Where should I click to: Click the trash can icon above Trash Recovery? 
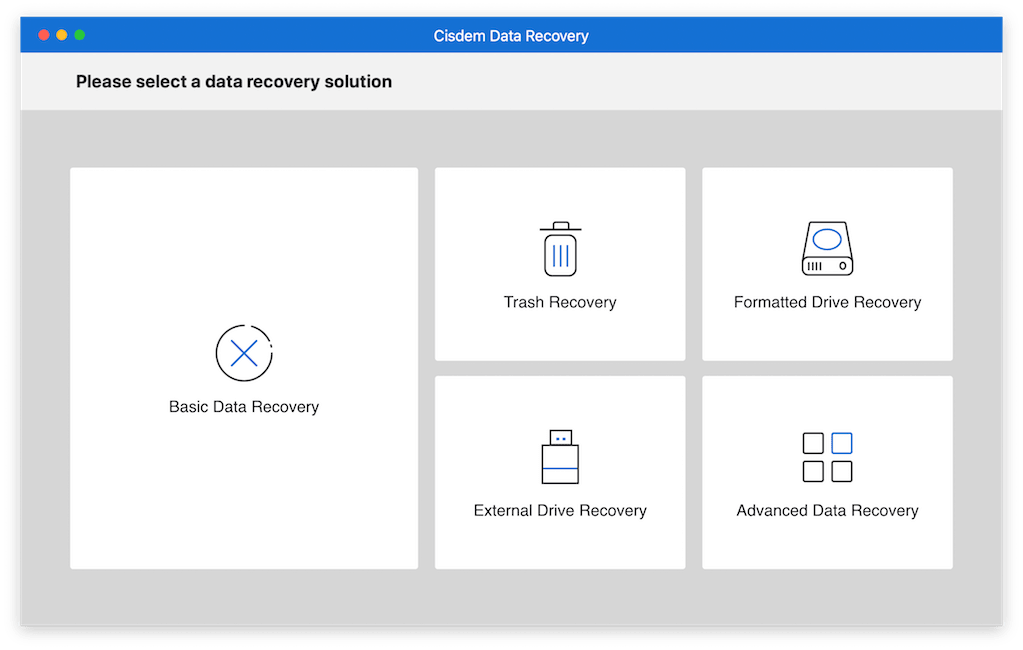pyautogui.click(x=560, y=248)
